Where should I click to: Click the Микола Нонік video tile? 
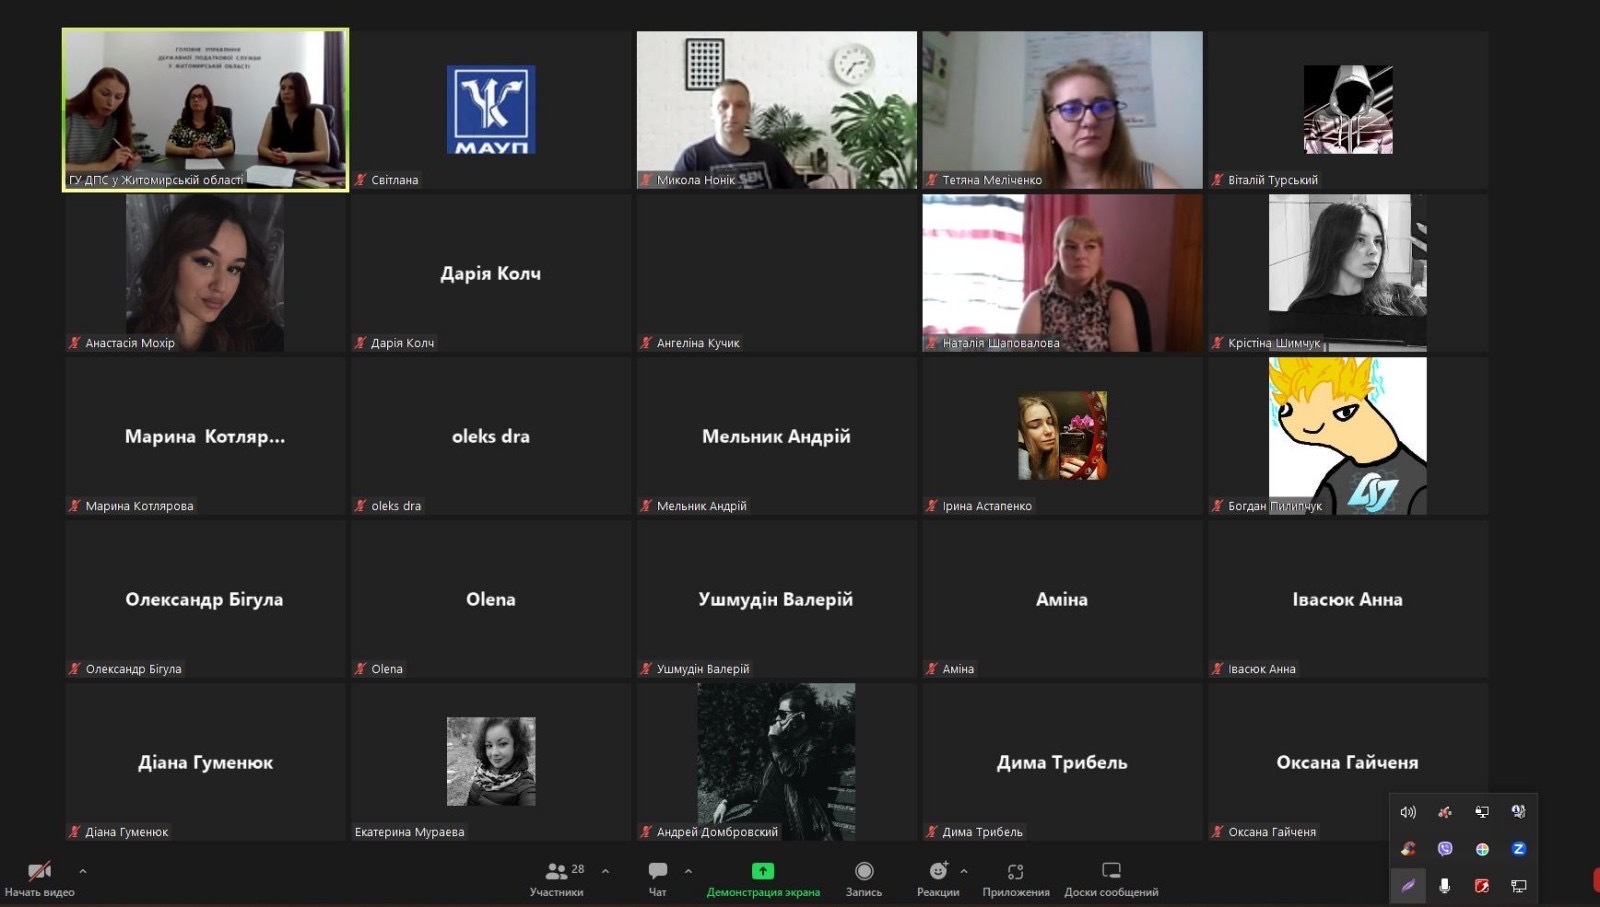point(776,109)
